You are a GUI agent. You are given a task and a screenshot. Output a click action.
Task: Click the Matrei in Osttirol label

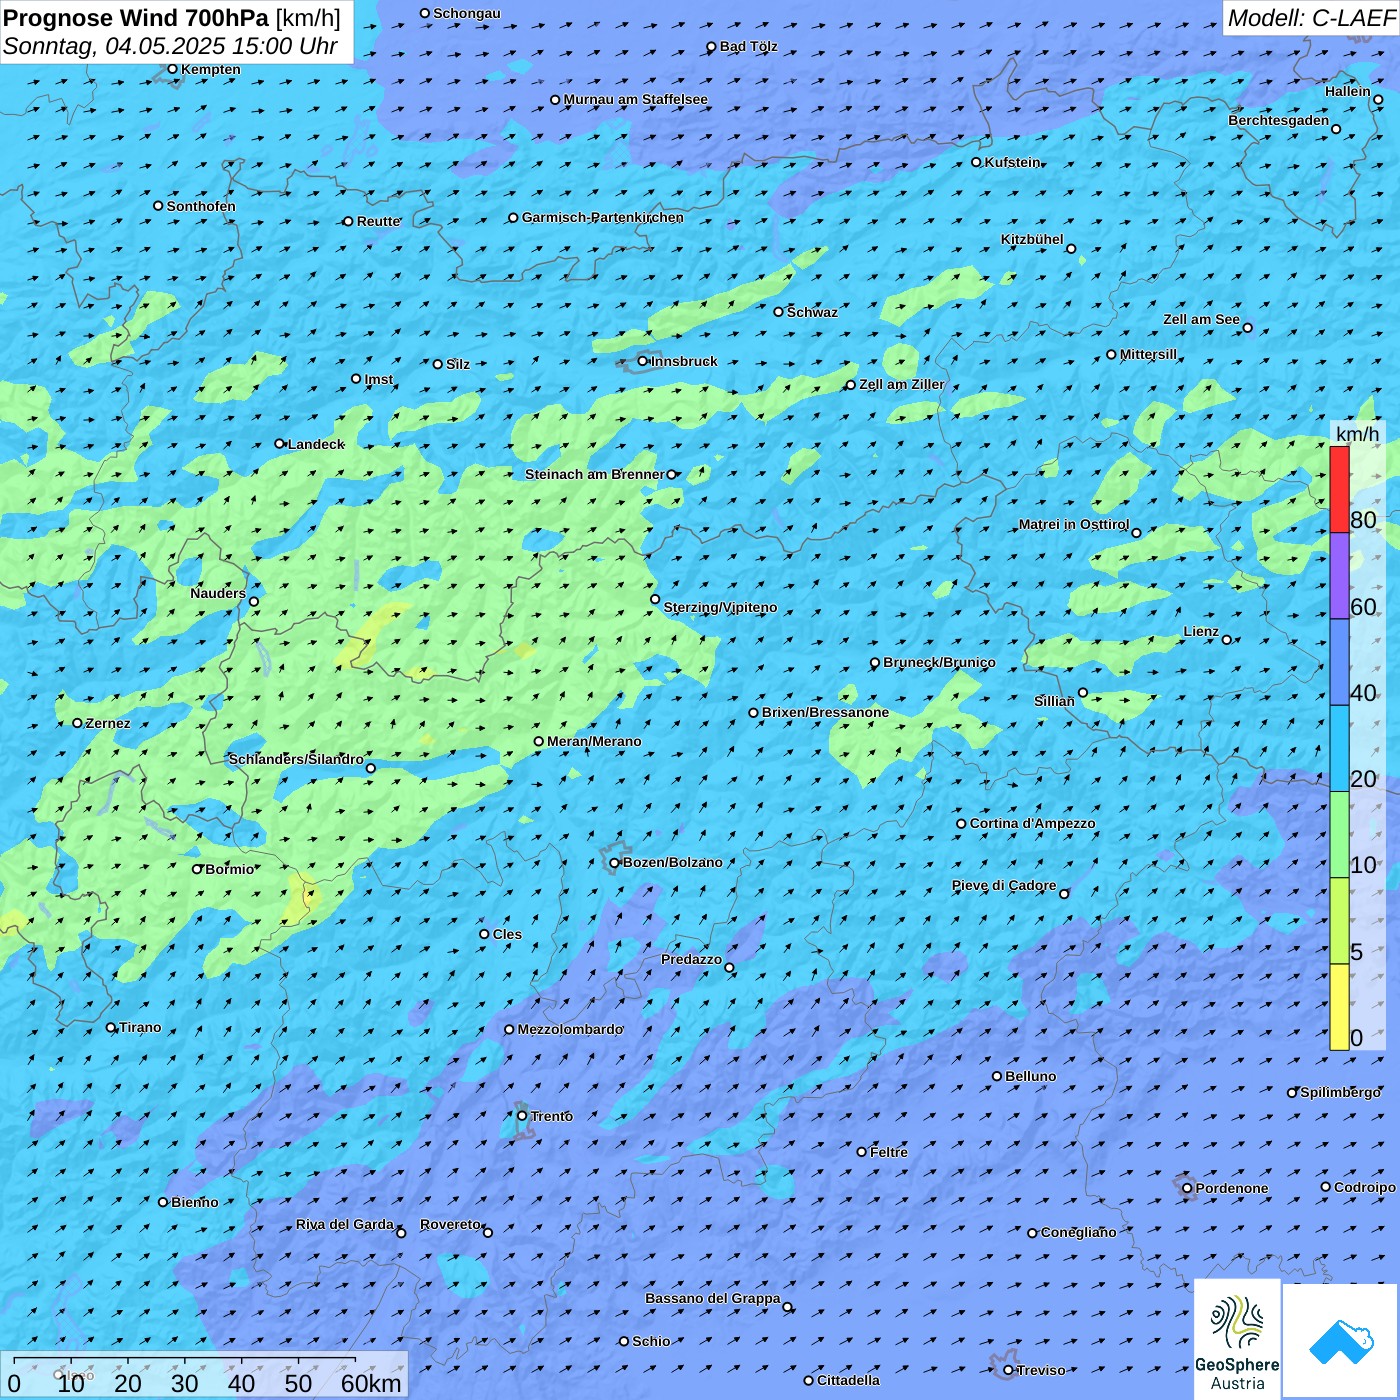point(1074,524)
